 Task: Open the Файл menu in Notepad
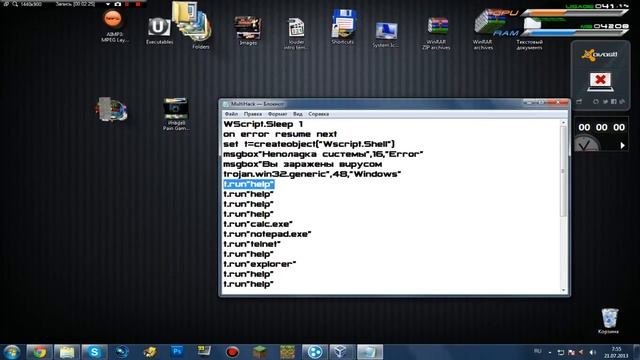(x=231, y=114)
